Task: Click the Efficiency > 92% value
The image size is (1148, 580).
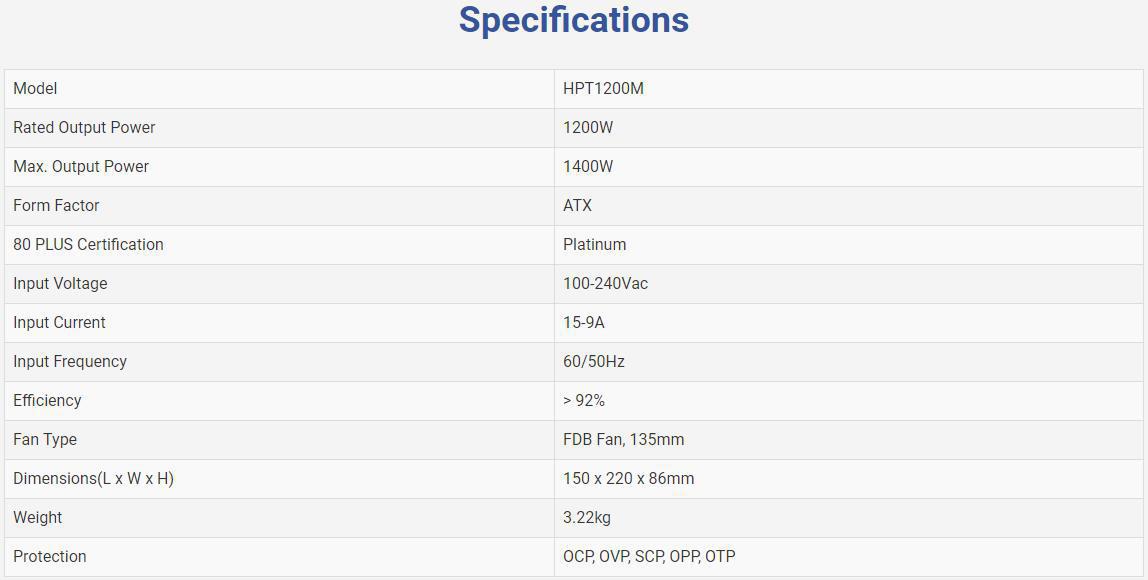Action: point(584,401)
